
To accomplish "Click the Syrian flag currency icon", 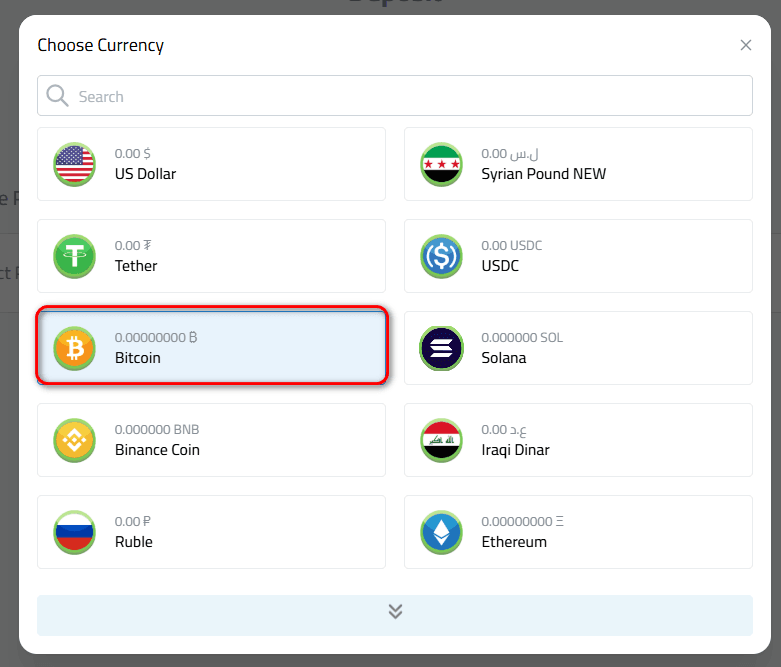I will point(441,164).
